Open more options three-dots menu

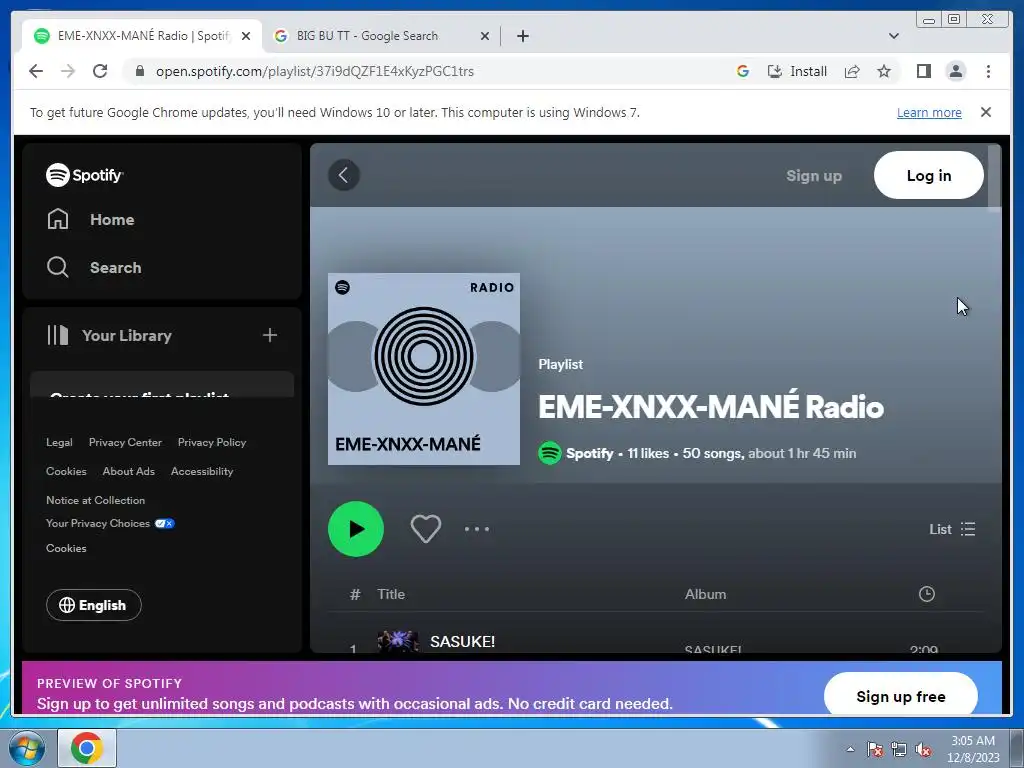(477, 529)
